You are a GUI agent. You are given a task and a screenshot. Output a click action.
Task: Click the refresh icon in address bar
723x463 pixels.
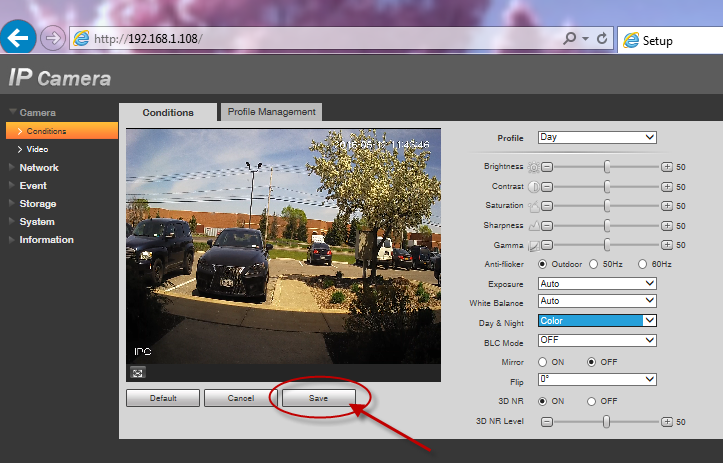[x=602, y=39]
